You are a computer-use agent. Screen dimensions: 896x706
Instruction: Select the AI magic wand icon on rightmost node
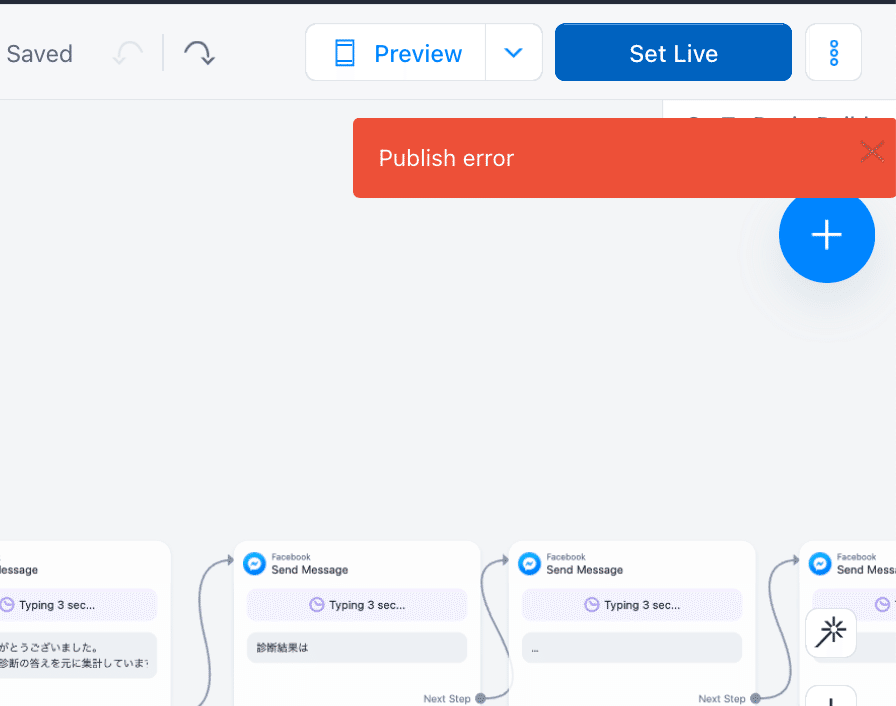click(x=830, y=633)
